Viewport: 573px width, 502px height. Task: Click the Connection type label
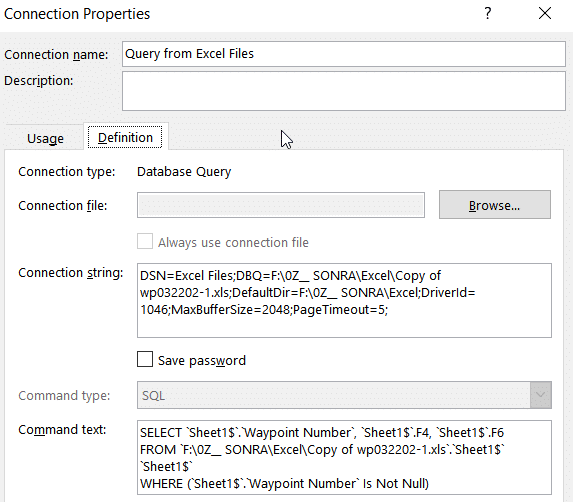[x=67, y=171]
